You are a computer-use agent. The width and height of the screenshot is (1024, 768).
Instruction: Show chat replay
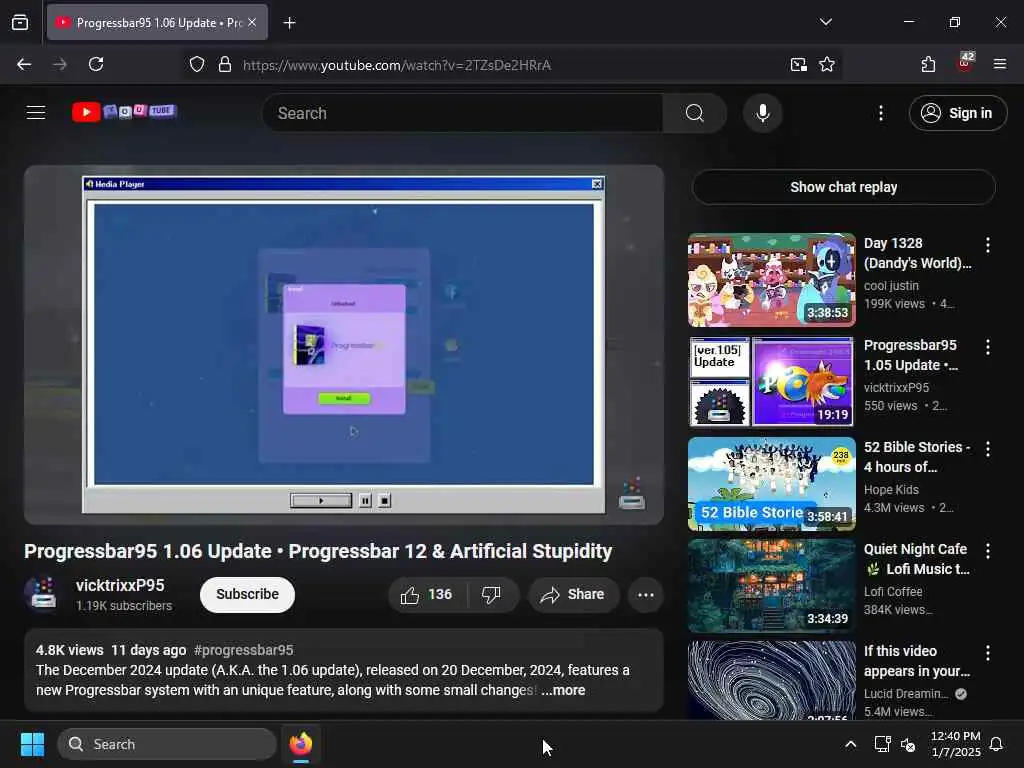(x=843, y=187)
